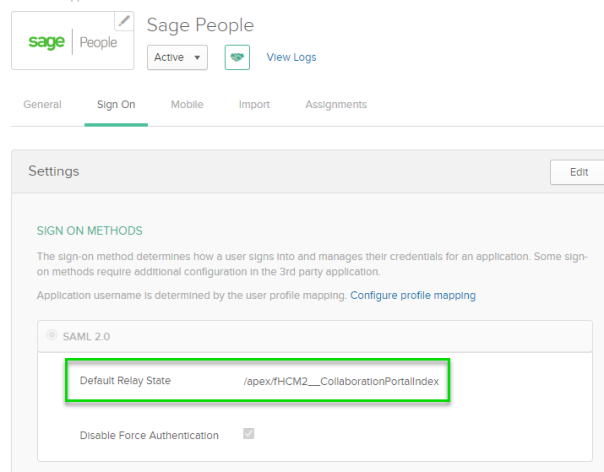Click the Sage People logo image
604x472 pixels.
[72, 42]
